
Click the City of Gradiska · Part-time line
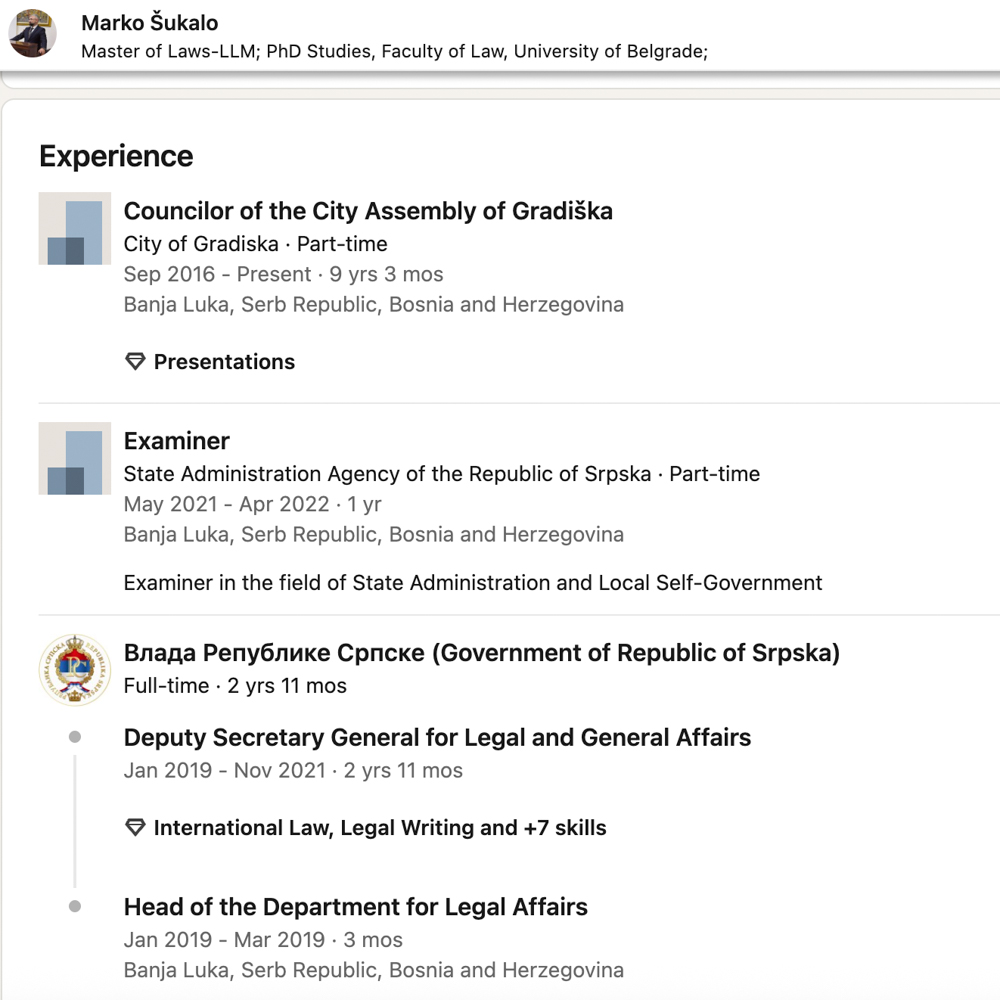(255, 244)
